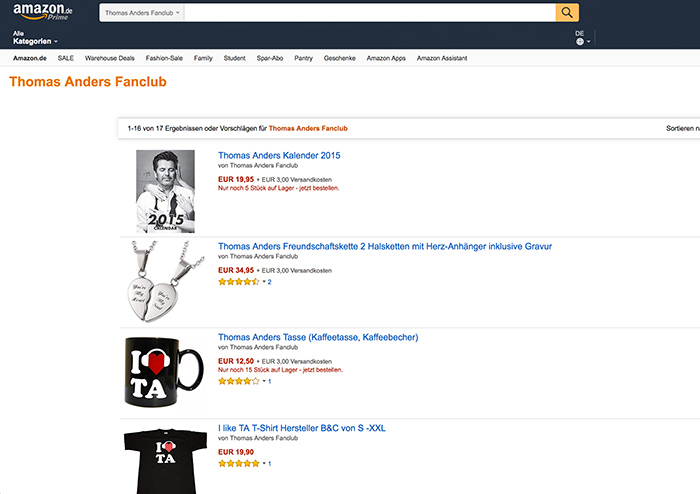Click into the search text field

pyautogui.click(x=369, y=13)
